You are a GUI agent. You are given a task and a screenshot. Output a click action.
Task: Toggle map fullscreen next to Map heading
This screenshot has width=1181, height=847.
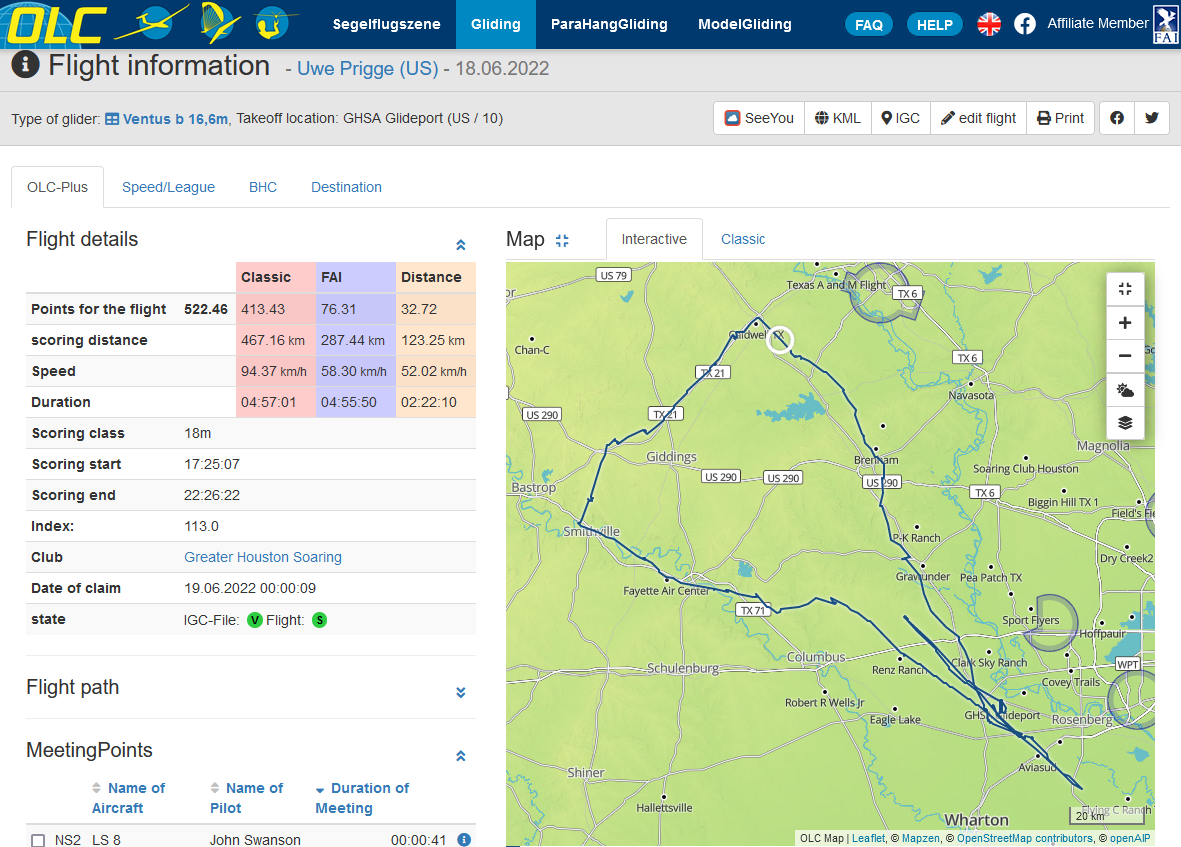click(x=562, y=240)
